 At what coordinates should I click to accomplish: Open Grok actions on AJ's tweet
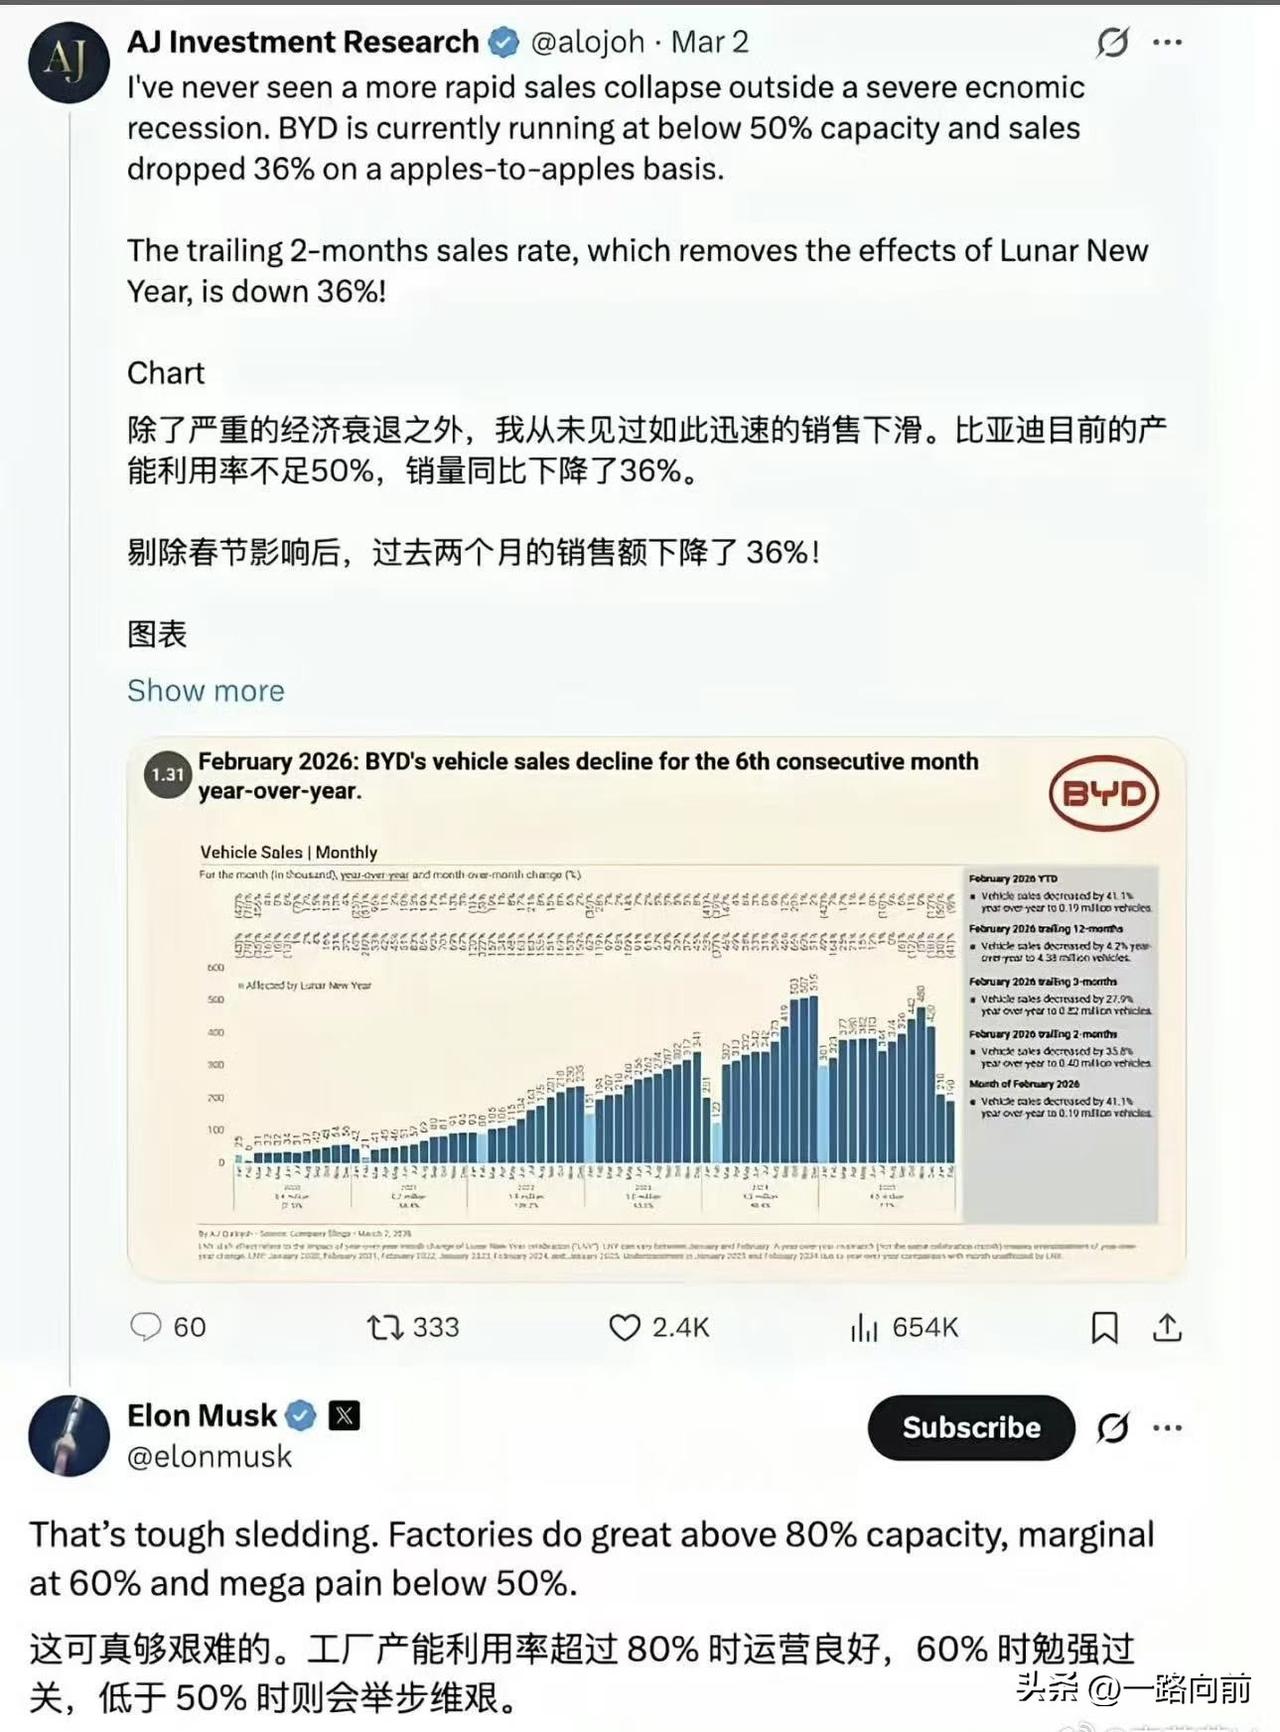click(1112, 42)
